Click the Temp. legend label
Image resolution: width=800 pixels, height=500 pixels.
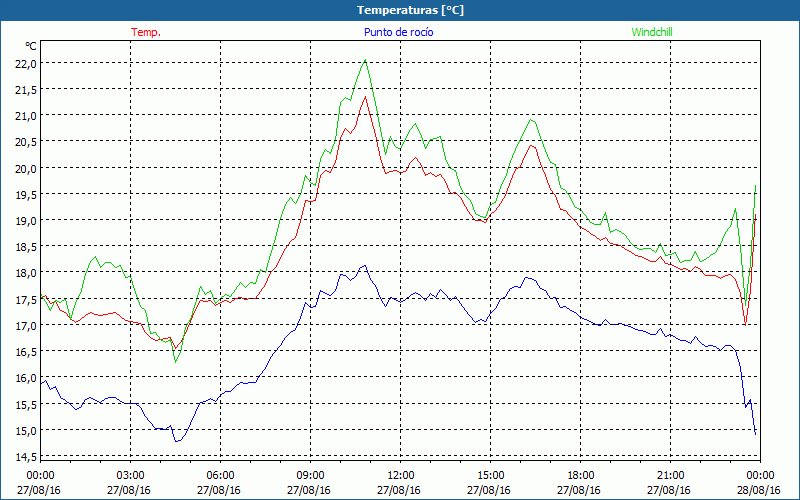tap(146, 32)
